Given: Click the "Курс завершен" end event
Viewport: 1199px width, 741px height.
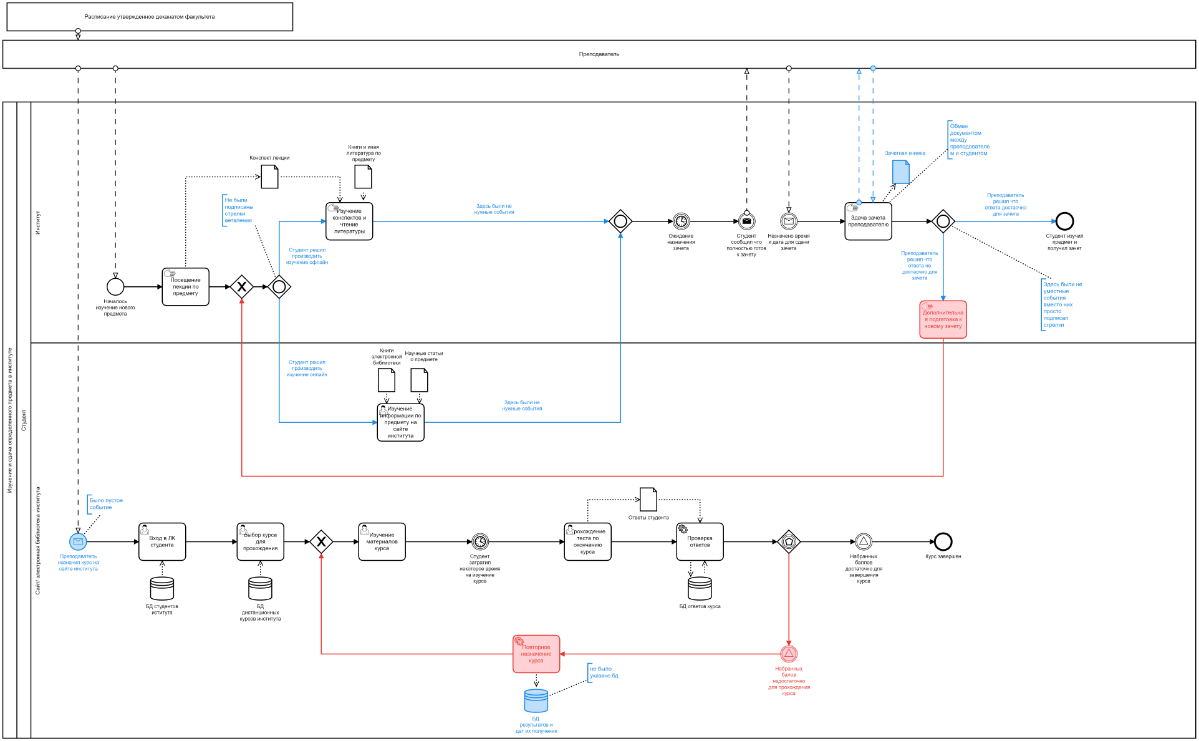Looking at the screenshot, I should [x=942, y=541].
